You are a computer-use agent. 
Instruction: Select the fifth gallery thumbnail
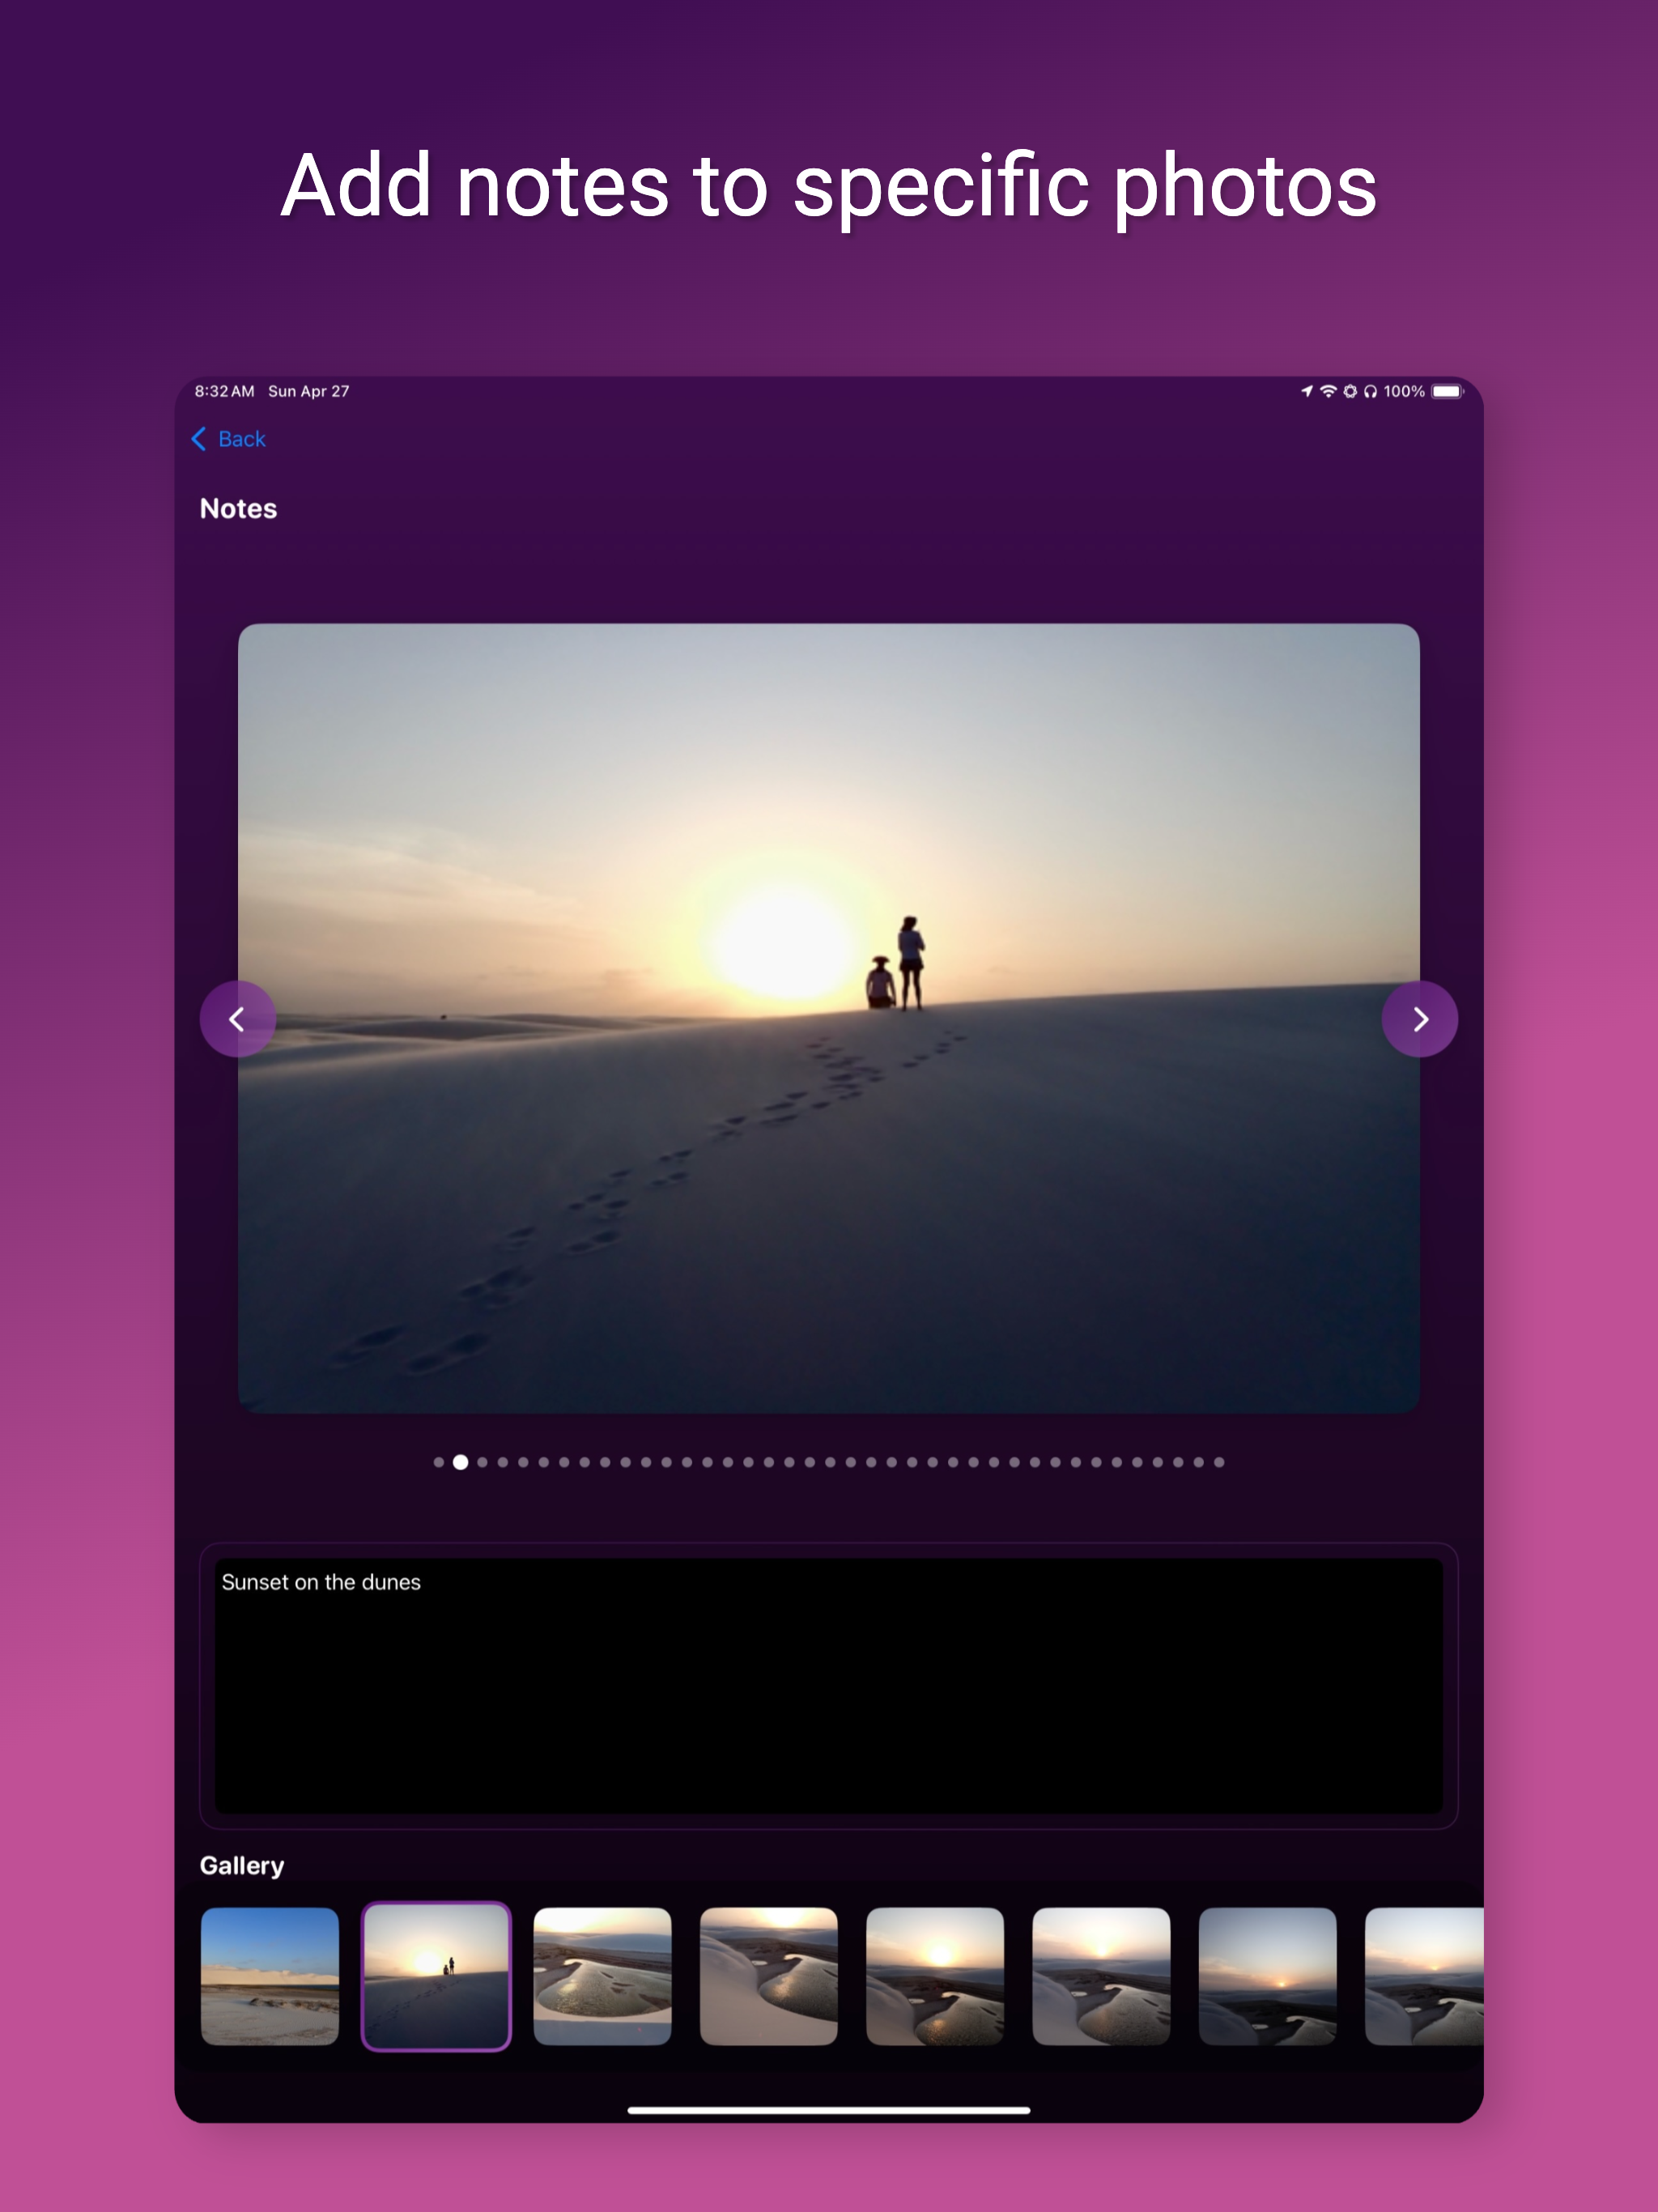tap(935, 1976)
